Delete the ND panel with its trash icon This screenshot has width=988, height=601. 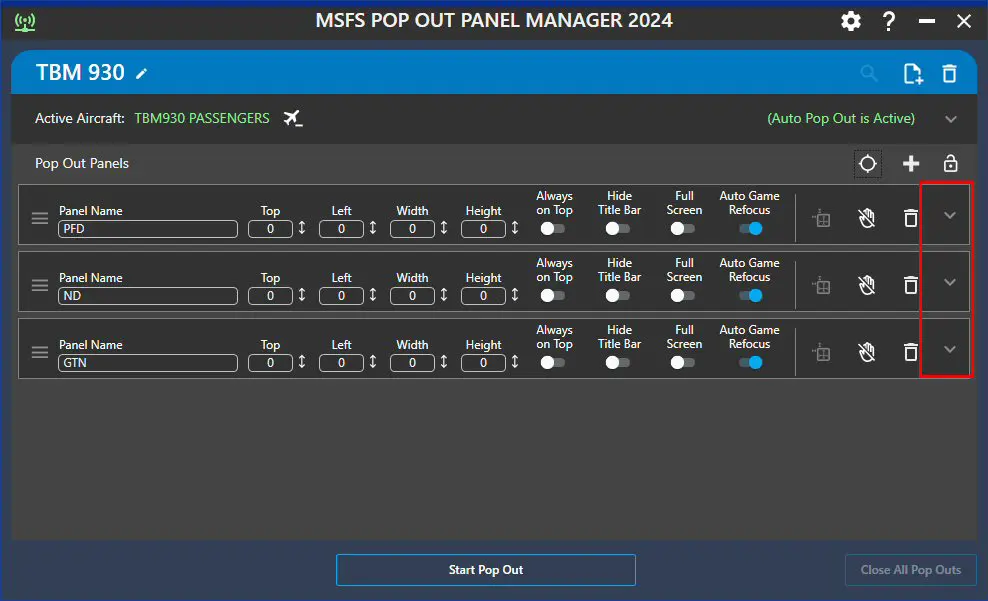910,285
